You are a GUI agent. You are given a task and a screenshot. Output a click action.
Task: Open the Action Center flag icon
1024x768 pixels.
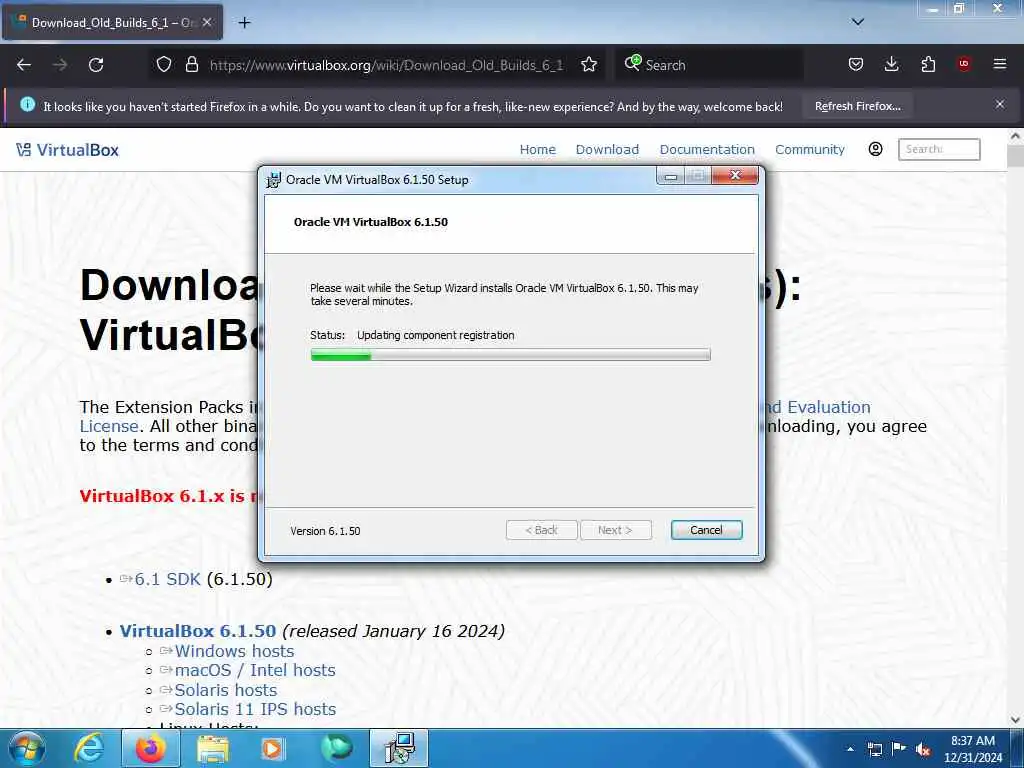pos(899,749)
